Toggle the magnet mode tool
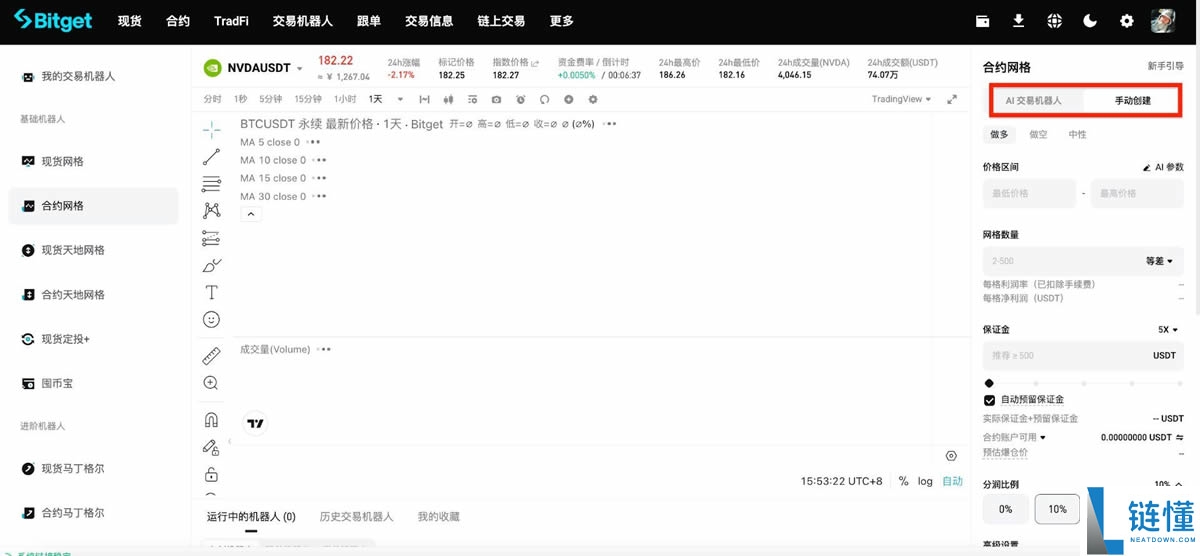 point(211,420)
